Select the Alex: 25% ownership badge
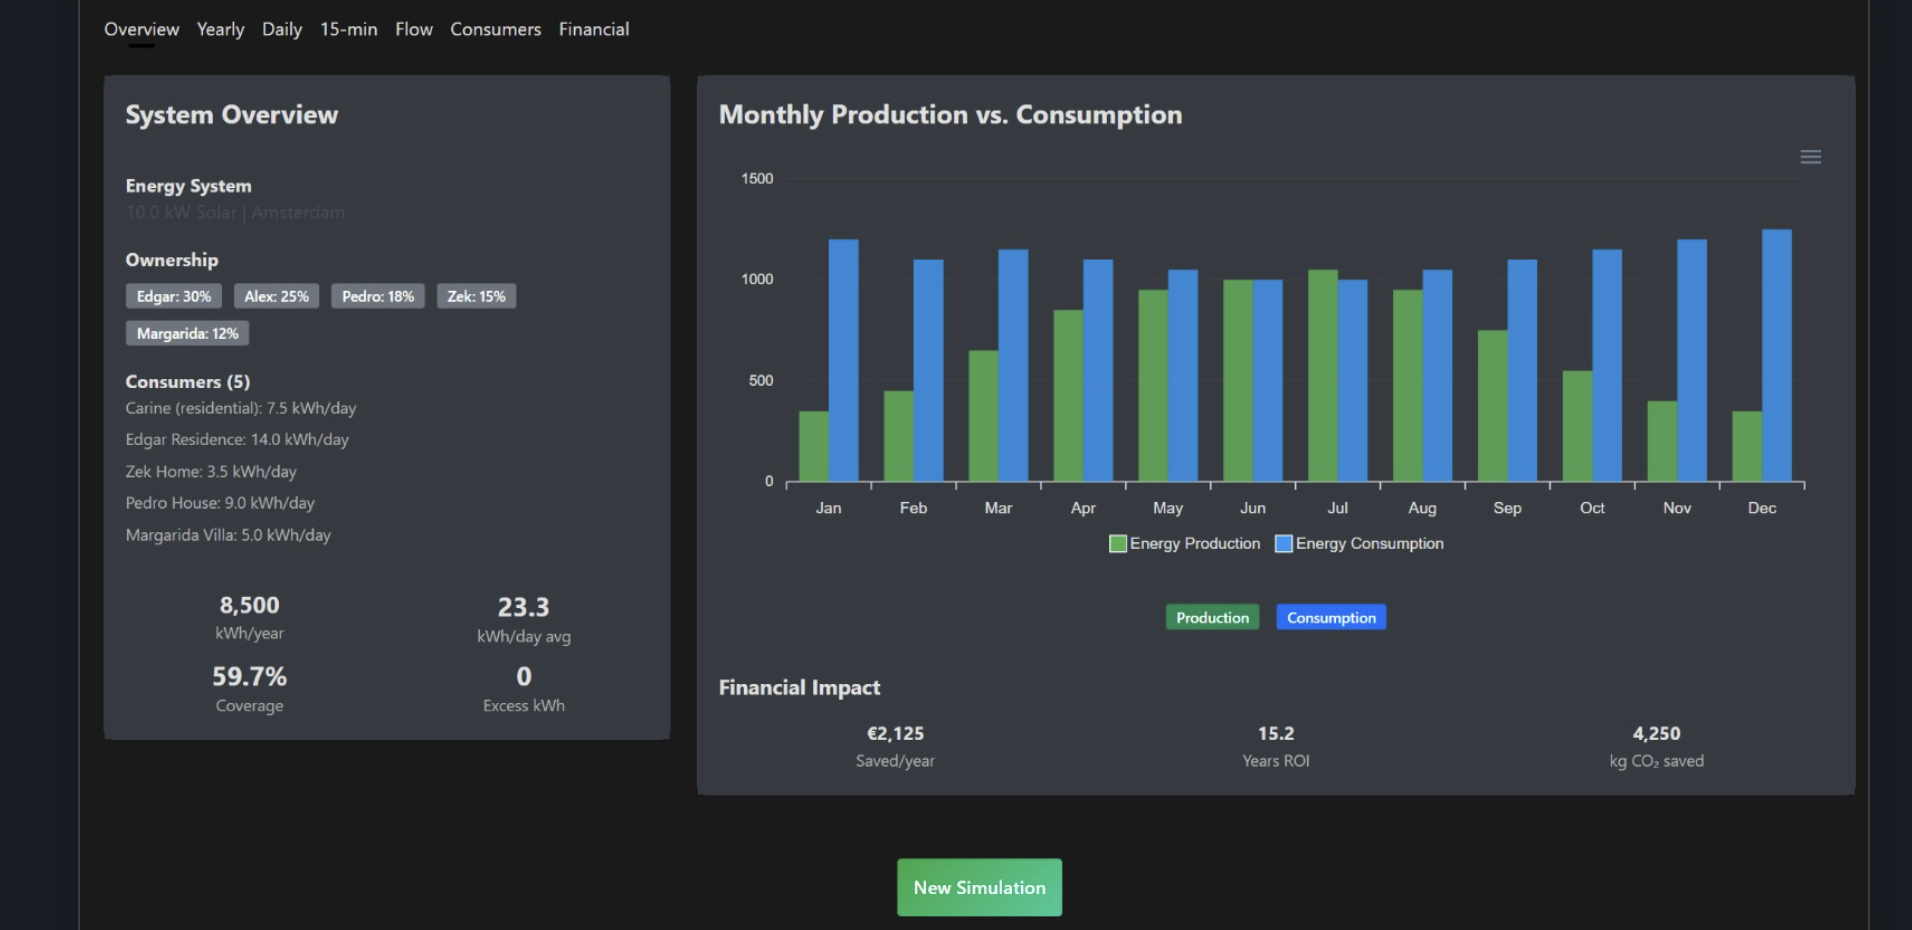 click(276, 296)
